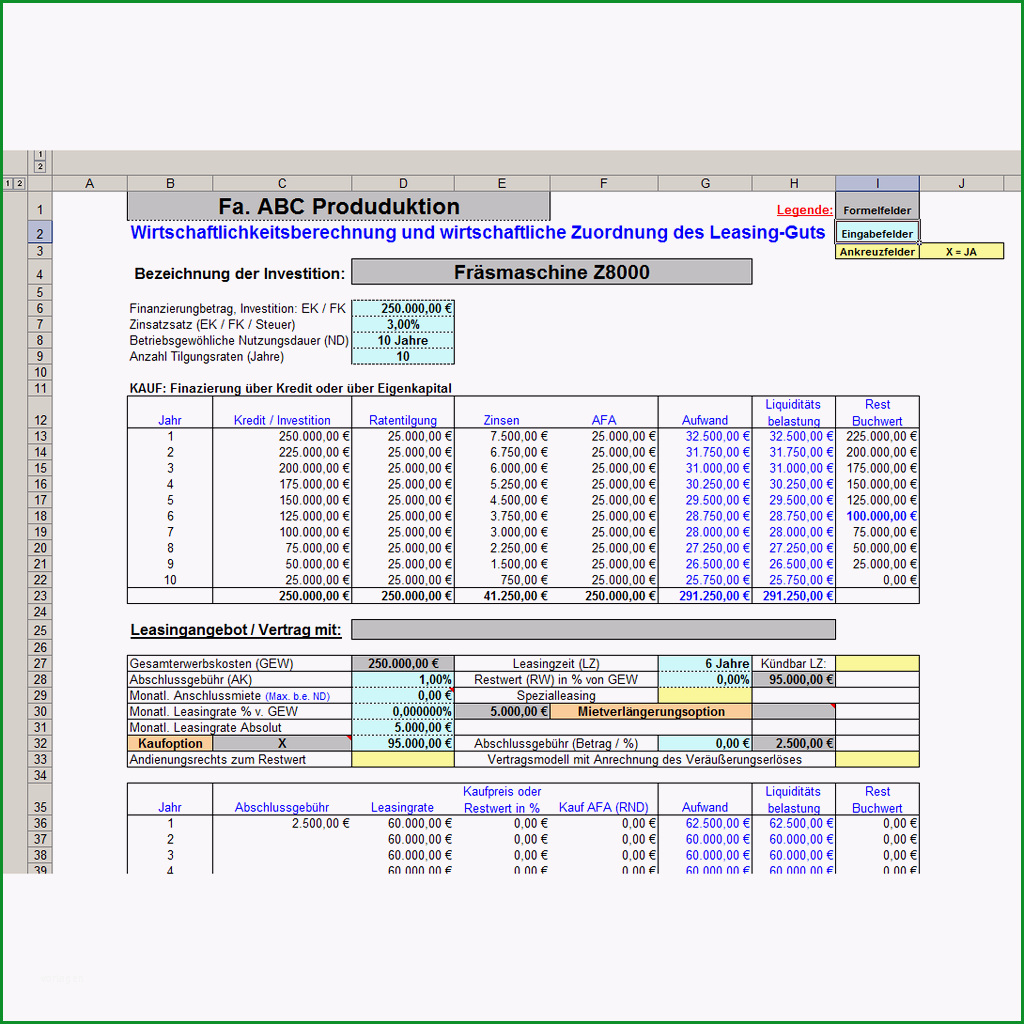Select row header 23
Viewport: 1024px width, 1024px height.
[40, 596]
